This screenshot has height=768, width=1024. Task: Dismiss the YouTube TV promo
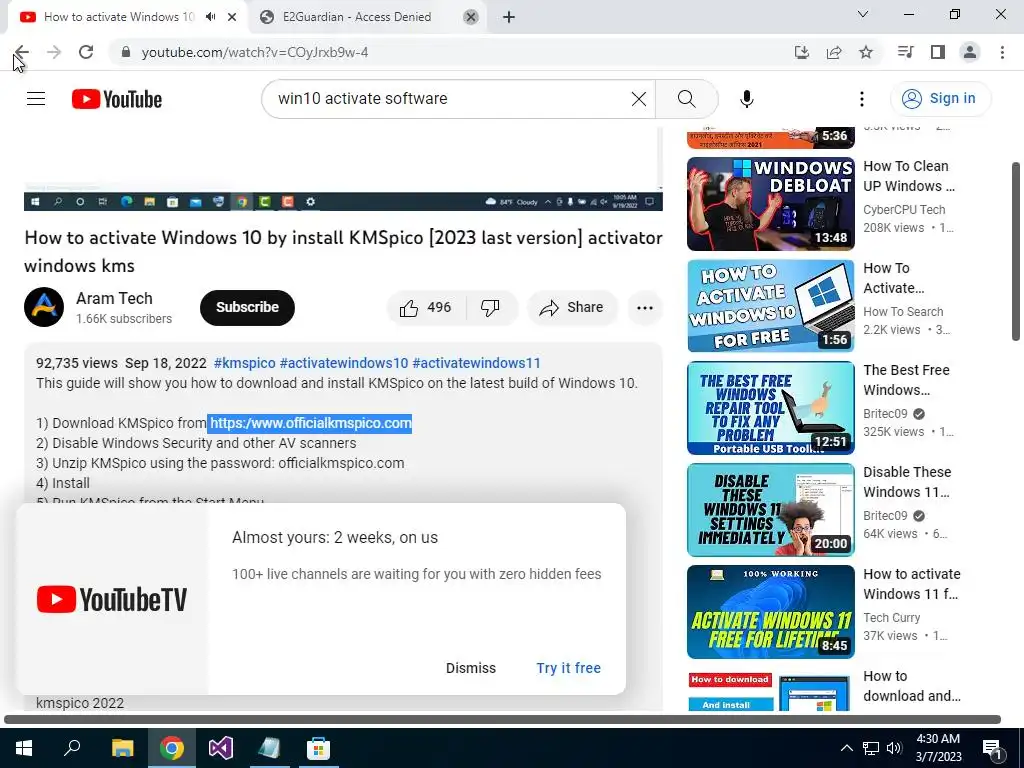click(471, 668)
